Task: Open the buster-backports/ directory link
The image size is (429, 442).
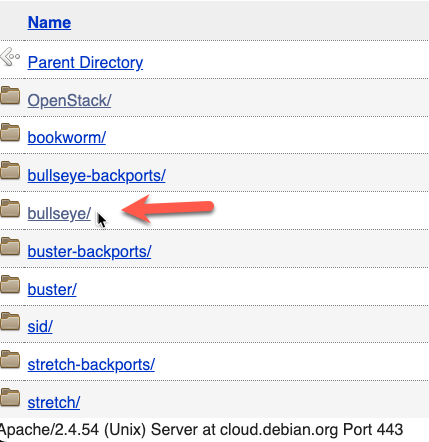Action: point(89,252)
